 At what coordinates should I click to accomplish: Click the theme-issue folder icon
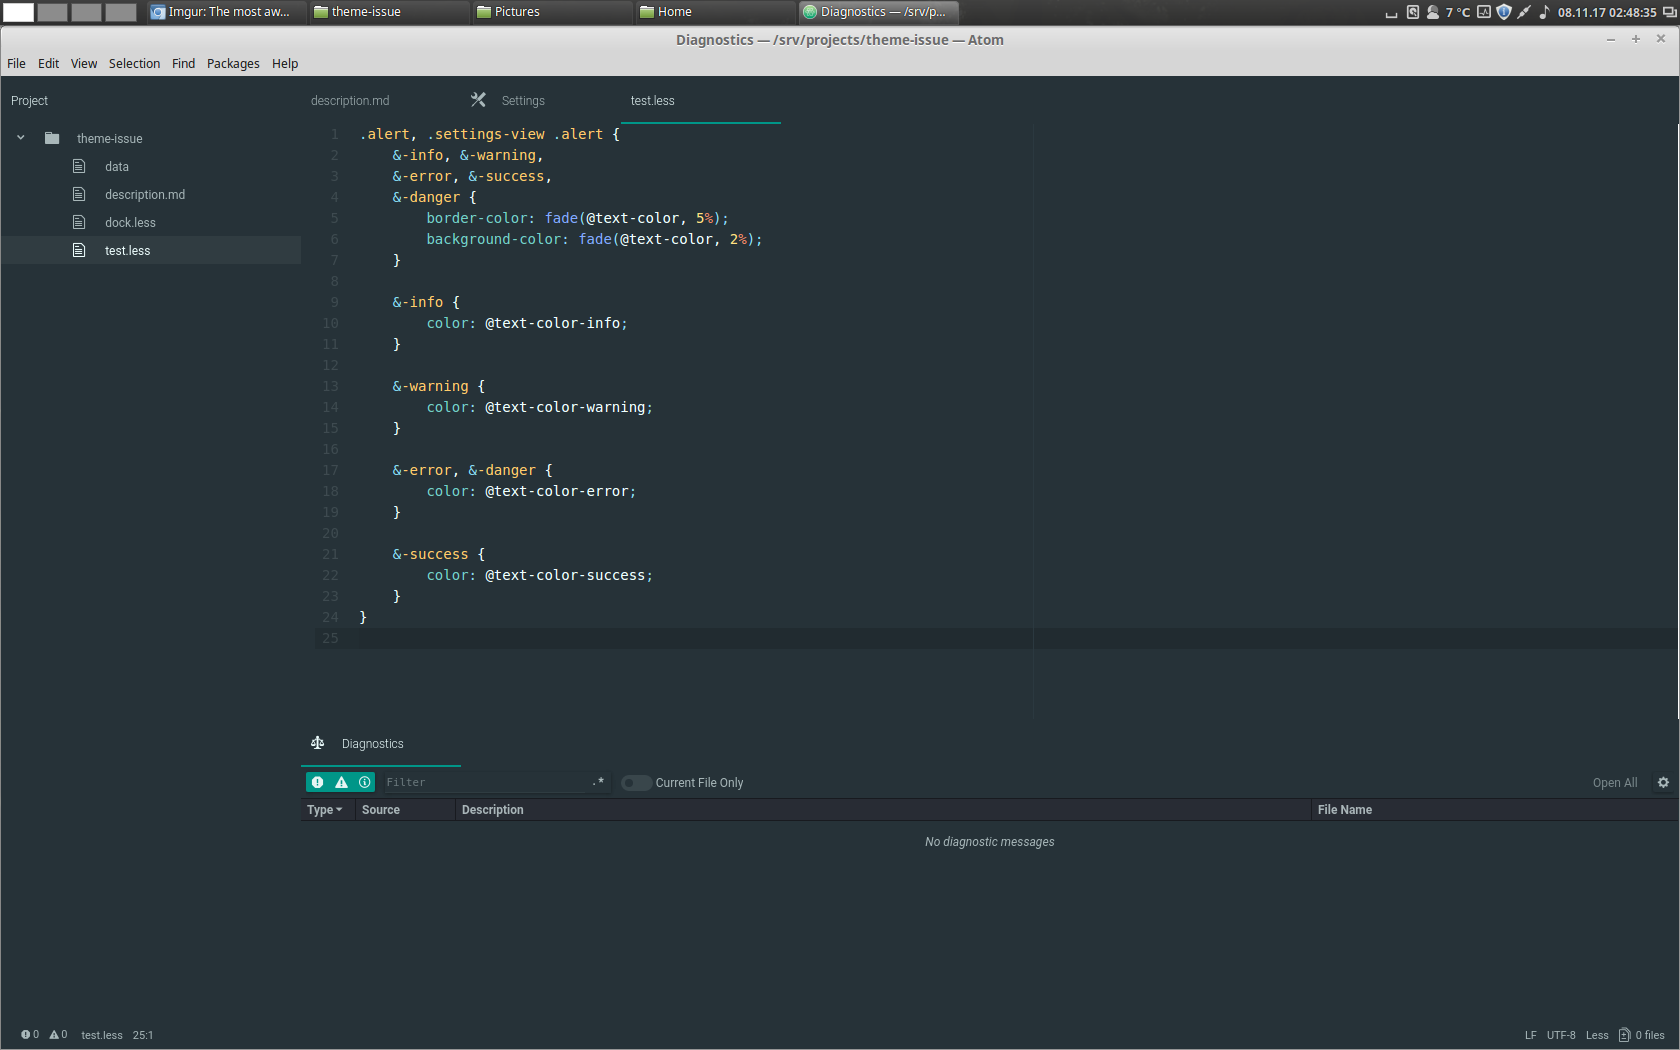coord(52,138)
